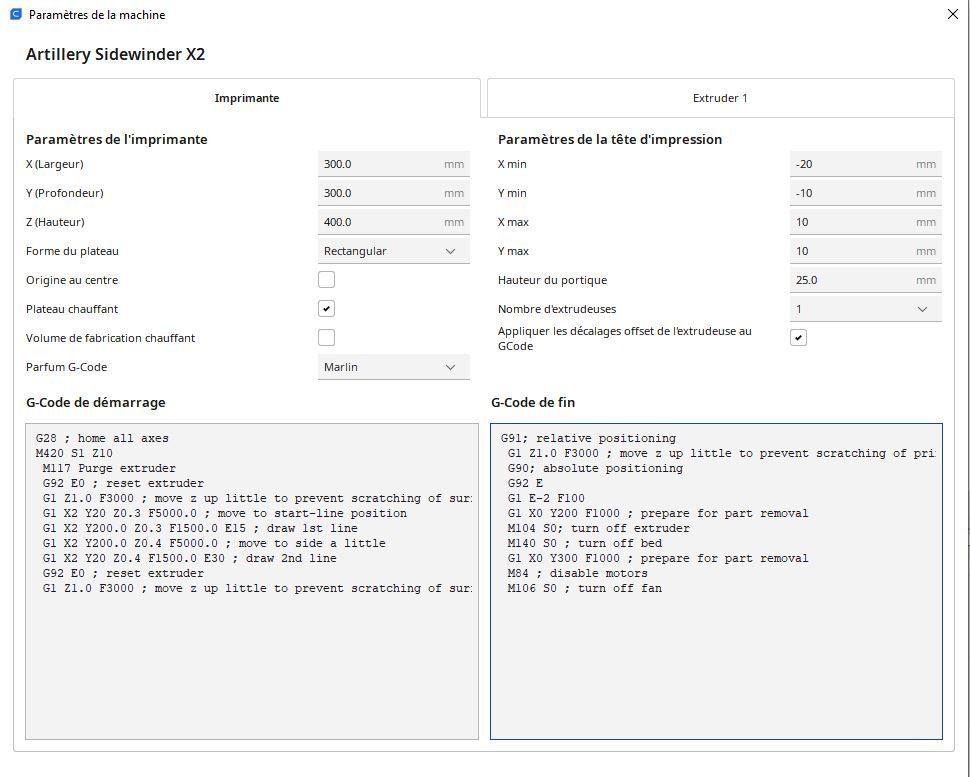Click the Cura app icon in title bar
The height and width of the screenshot is (777, 970).
(16, 14)
